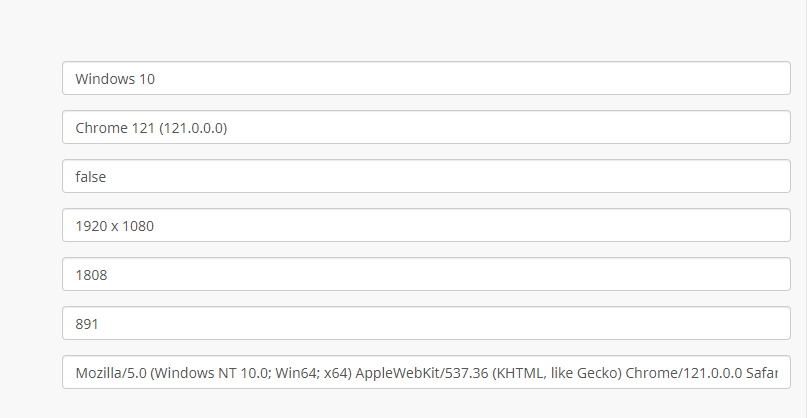Click the box between Chrome 121 and 1920 x 1080
809x418 pixels.
[426, 176]
